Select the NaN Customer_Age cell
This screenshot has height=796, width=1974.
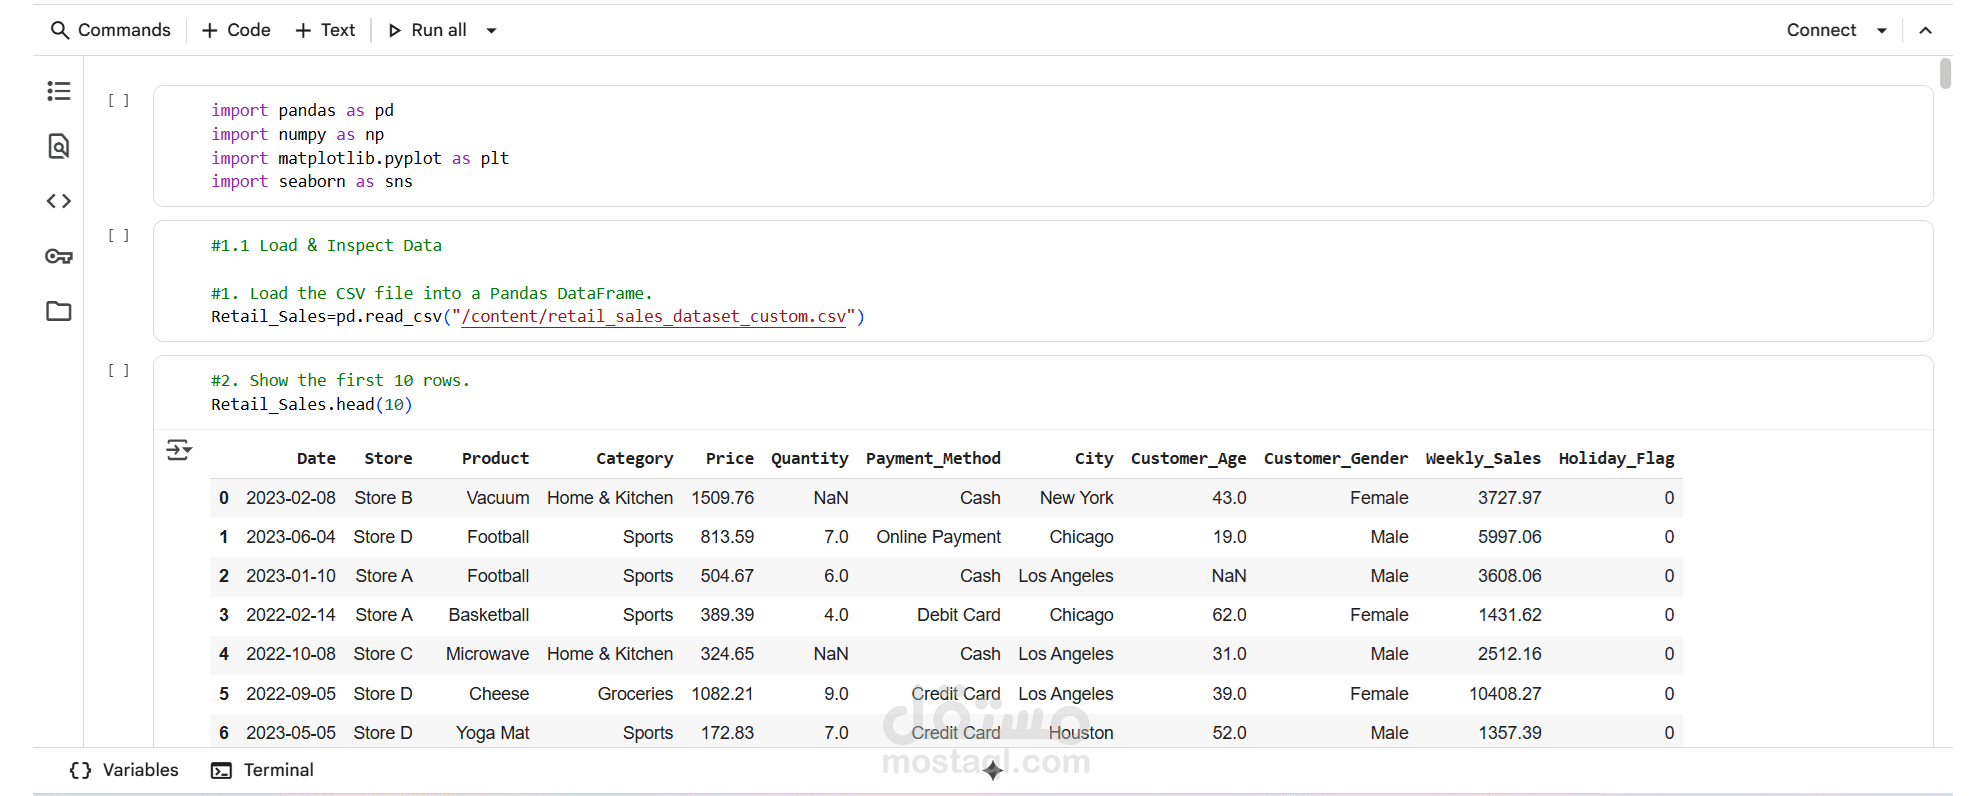(1229, 576)
